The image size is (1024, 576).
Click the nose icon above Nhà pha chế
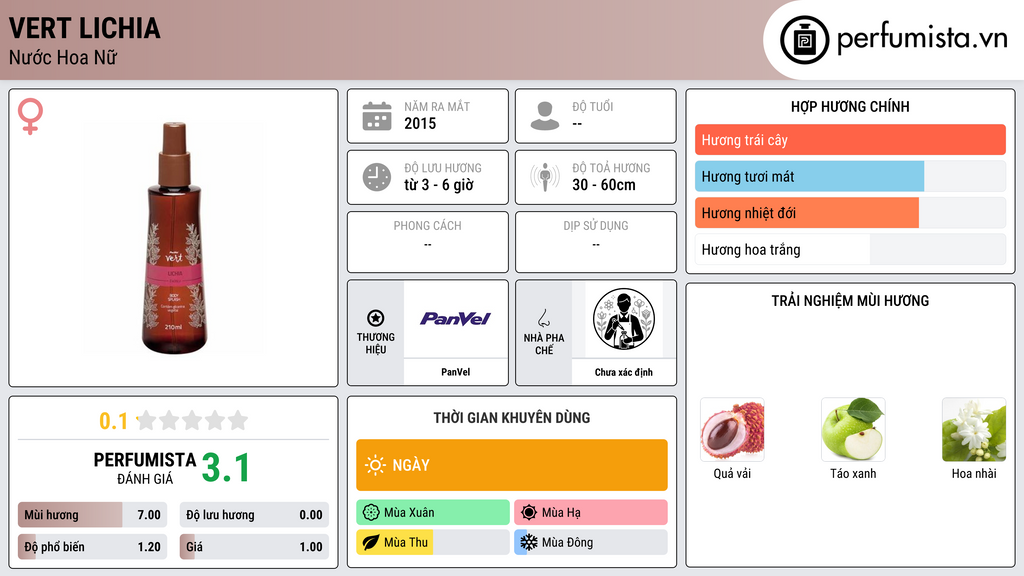pos(543,318)
